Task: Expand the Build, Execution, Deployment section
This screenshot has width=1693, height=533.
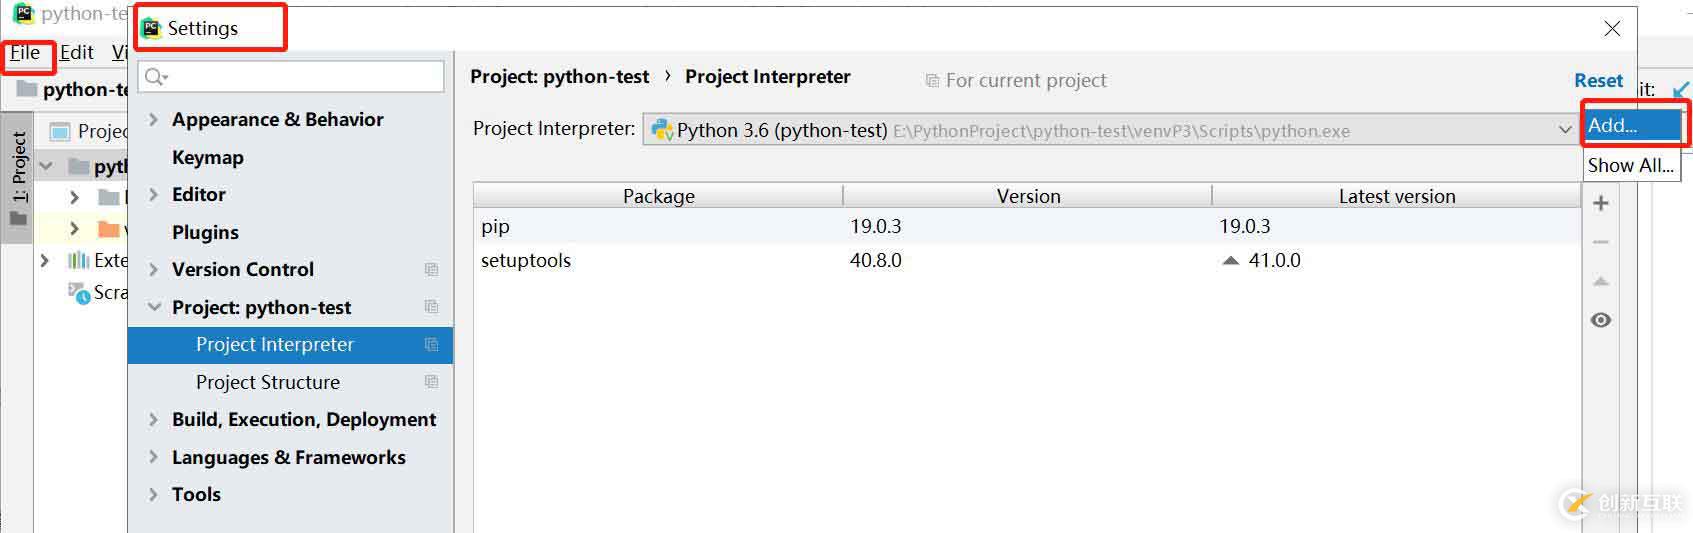Action: coord(153,420)
